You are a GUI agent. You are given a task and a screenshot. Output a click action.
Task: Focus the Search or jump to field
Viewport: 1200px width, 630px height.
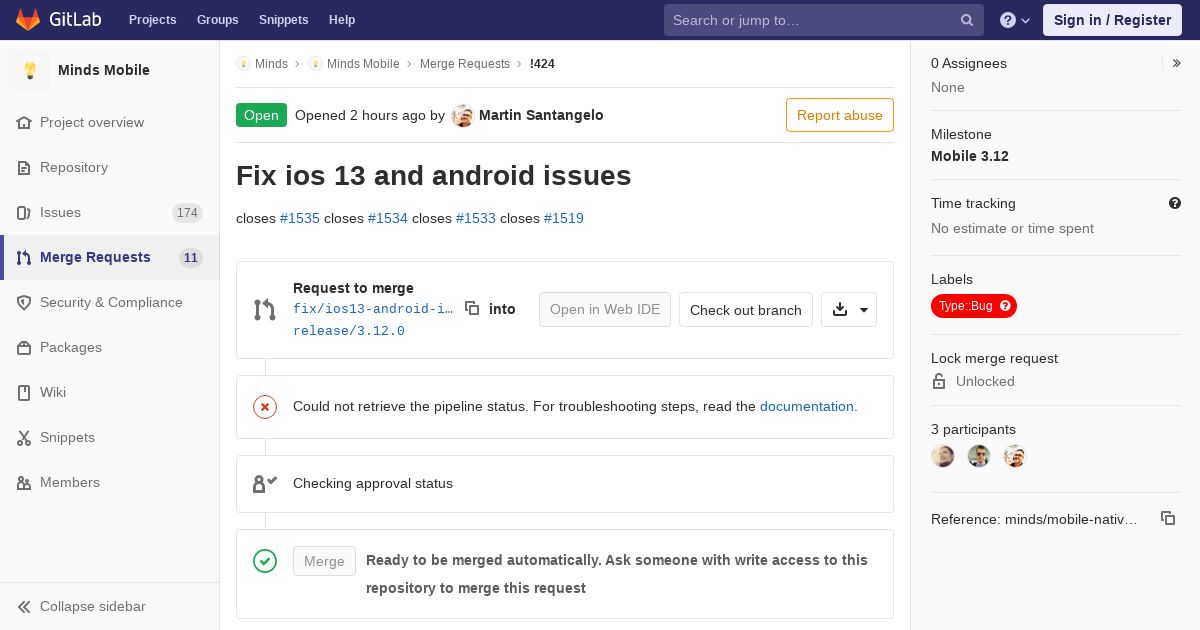click(823, 20)
